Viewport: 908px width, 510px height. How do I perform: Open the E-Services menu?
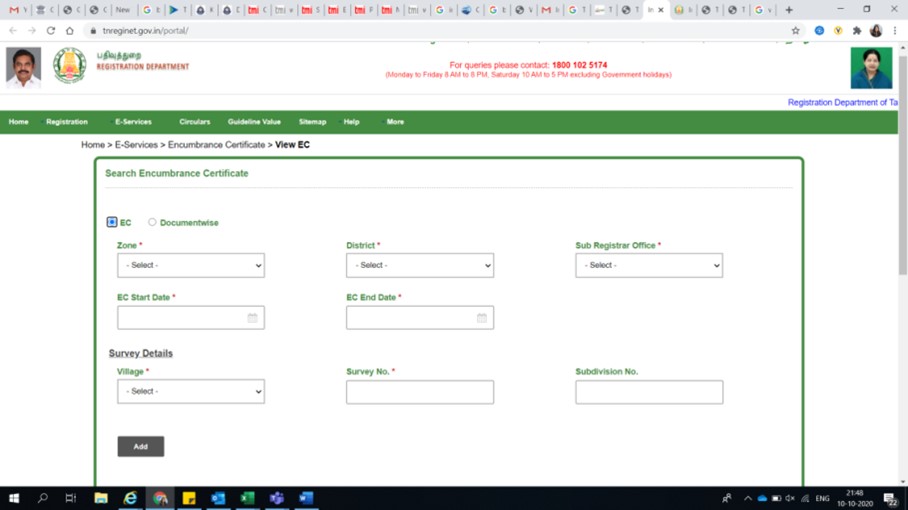133,122
